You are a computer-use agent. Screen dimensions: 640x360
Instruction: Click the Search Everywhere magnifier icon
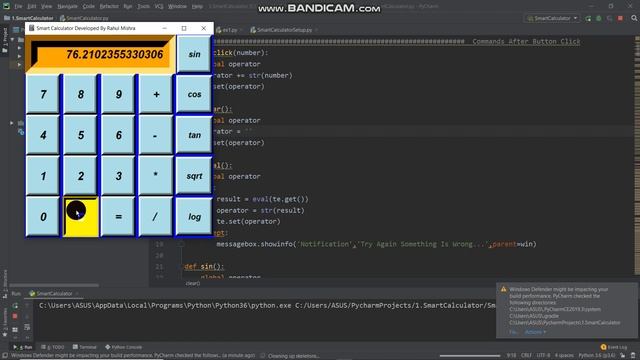click(634, 18)
